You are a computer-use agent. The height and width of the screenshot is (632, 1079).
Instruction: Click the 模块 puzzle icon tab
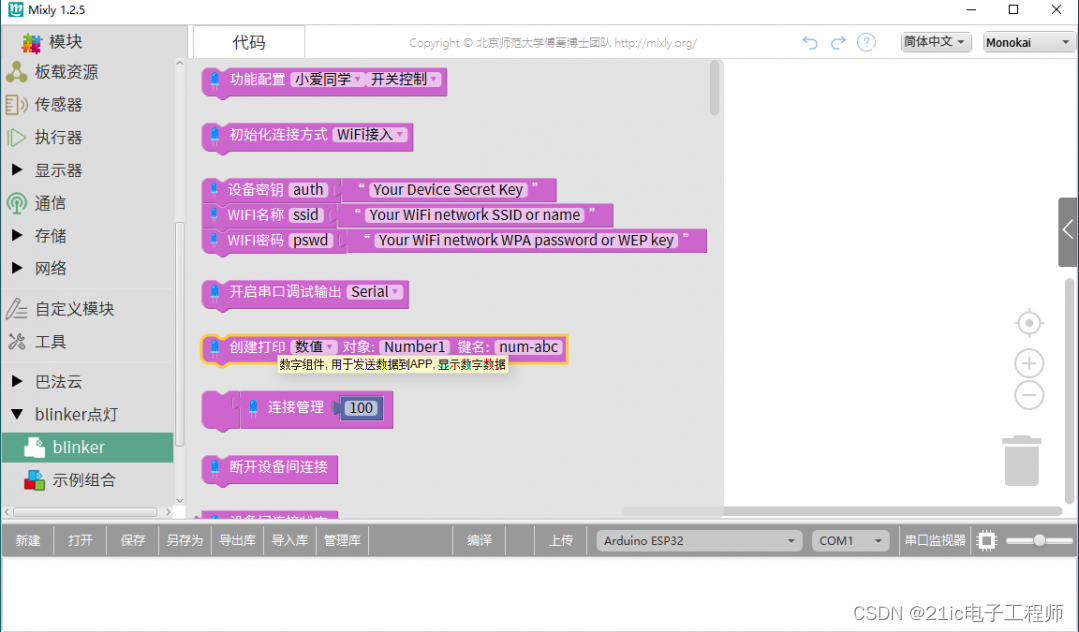click(53, 42)
